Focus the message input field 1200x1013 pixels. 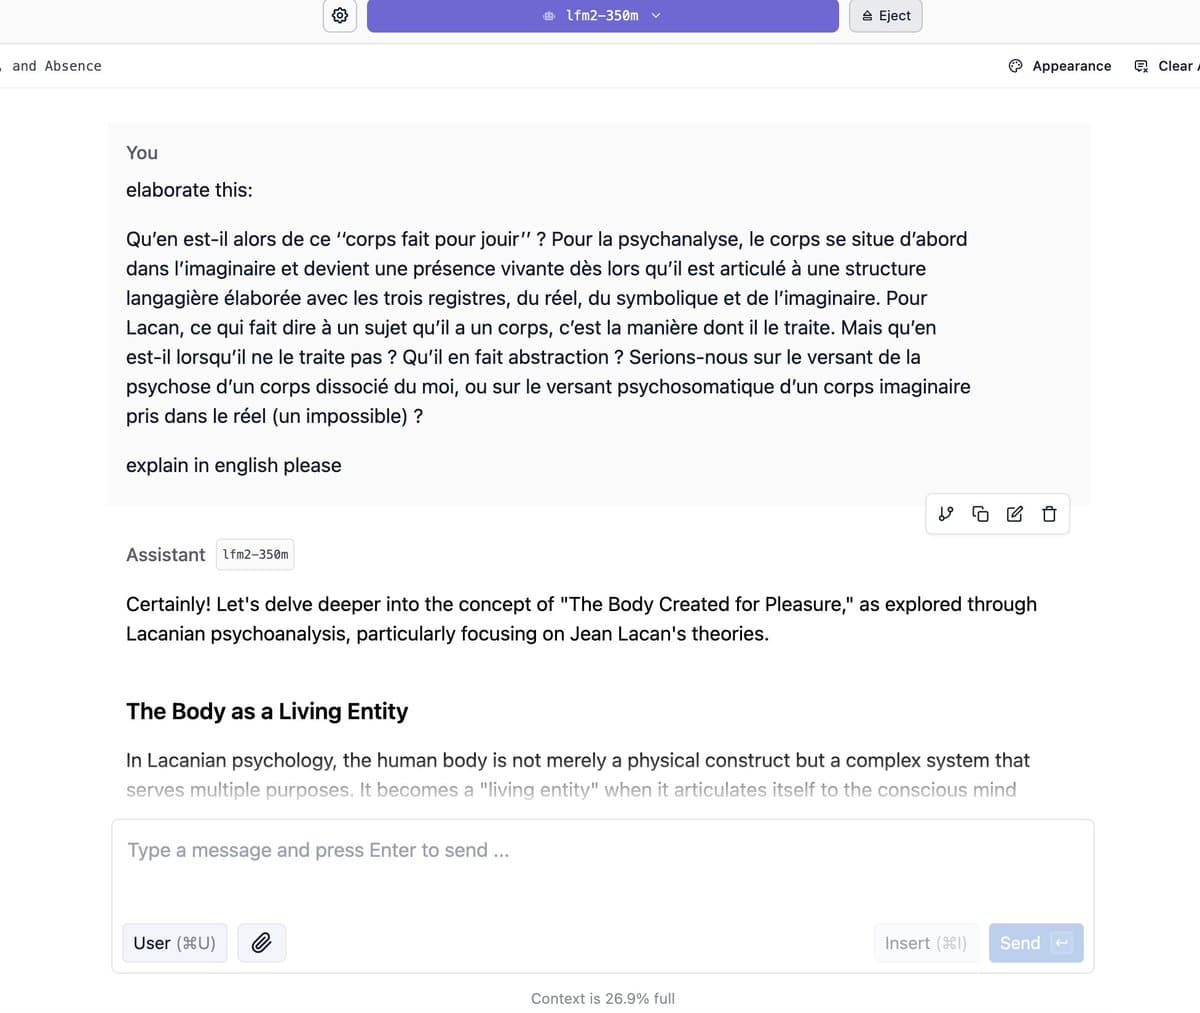tap(603, 868)
